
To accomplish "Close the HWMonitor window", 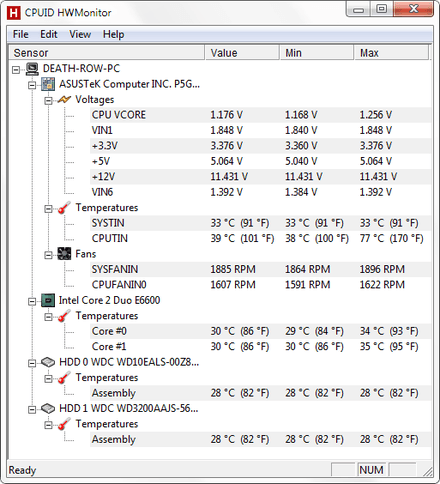I will coord(413,9).
